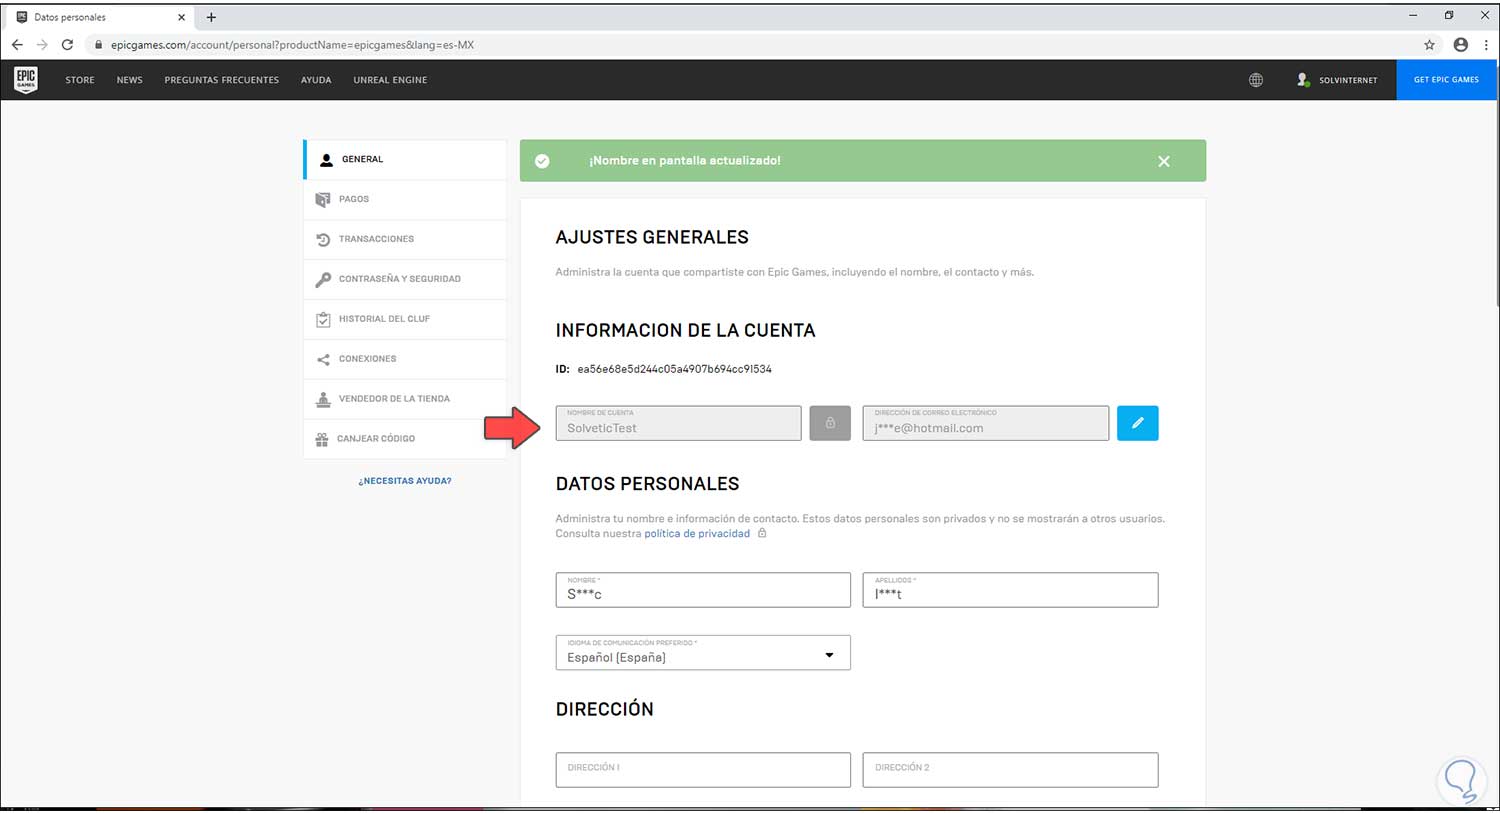The width and height of the screenshot is (1500, 813).
Task: Click the browser address bar URL
Action: (x=292, y=45)
